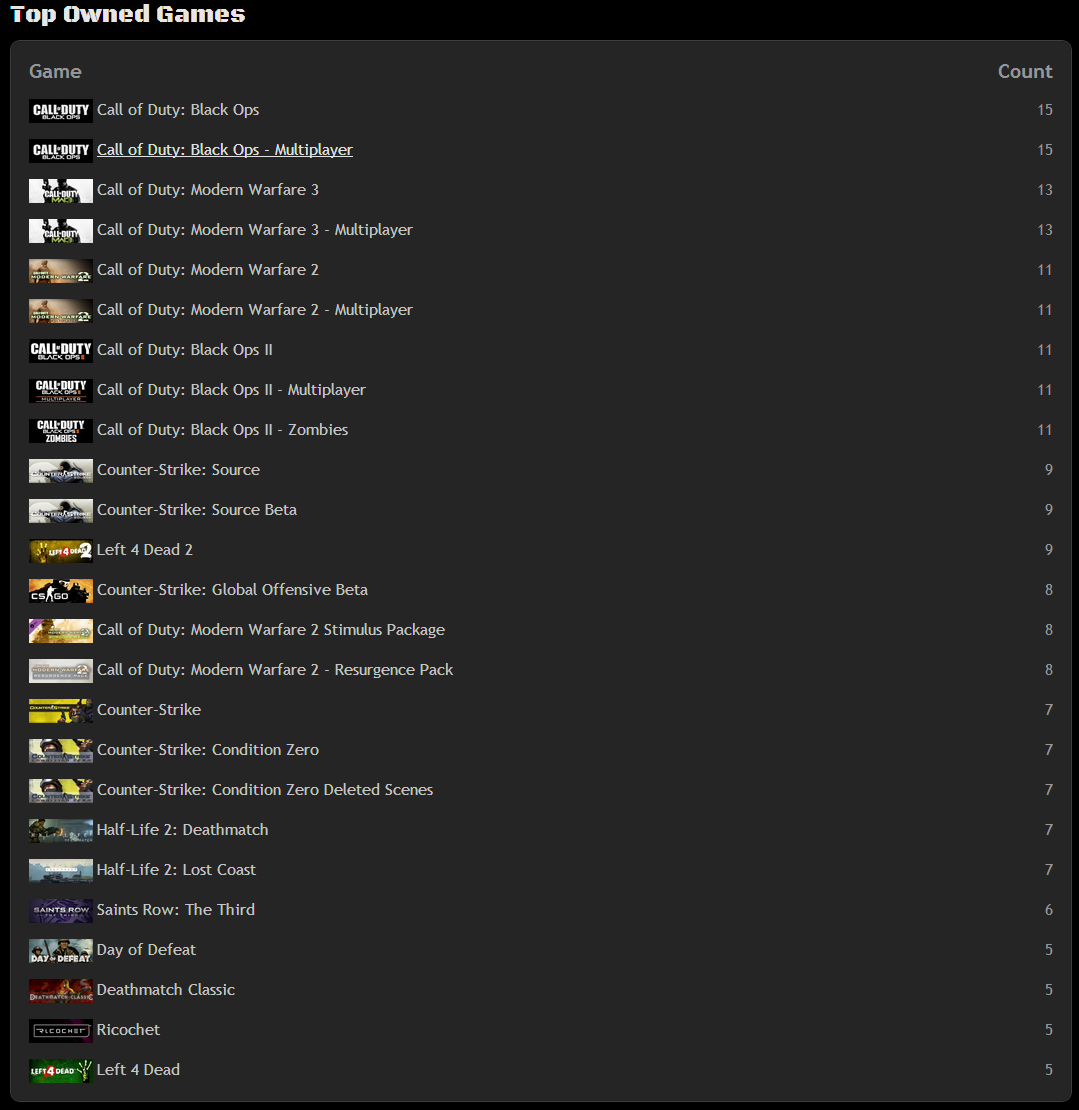This screenshot has height=1110, width=1079.
Task: Open Call of Duty: Modern Warfare 2 - Multiplayer link
Action: point(254,310)
